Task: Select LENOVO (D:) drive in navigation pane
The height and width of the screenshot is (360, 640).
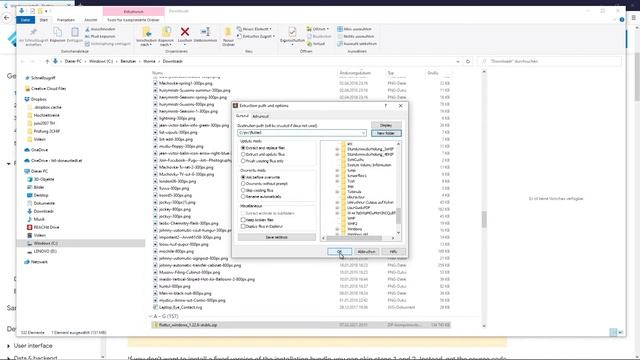Action: coord(42,251)
